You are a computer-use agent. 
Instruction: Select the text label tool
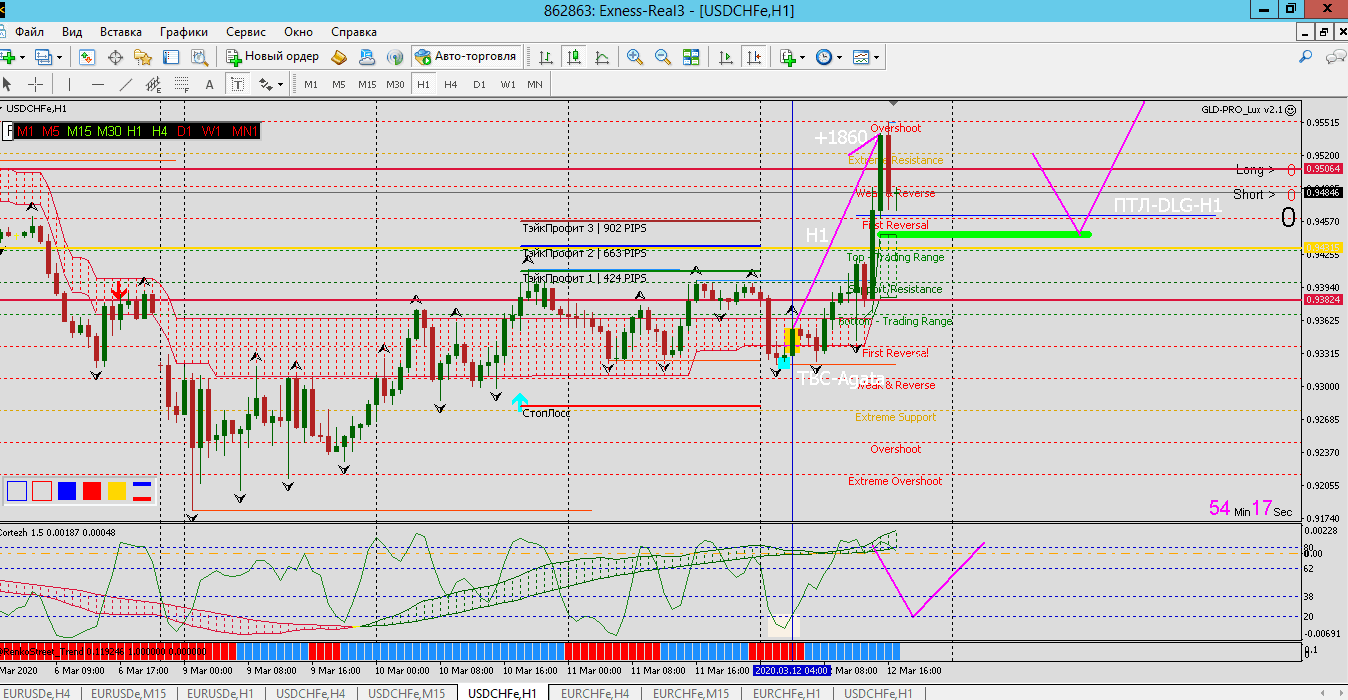(x=237, y=84)
